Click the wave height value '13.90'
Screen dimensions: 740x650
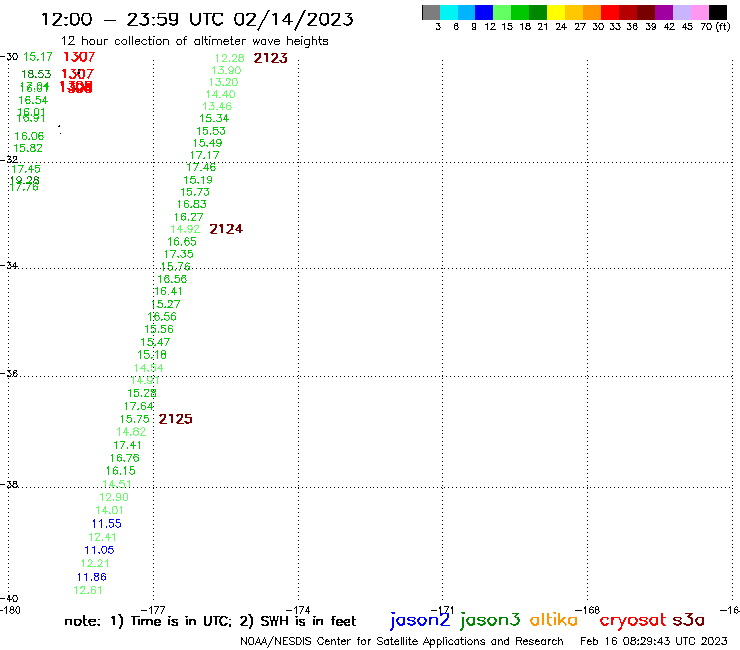(x=226, y=70)
